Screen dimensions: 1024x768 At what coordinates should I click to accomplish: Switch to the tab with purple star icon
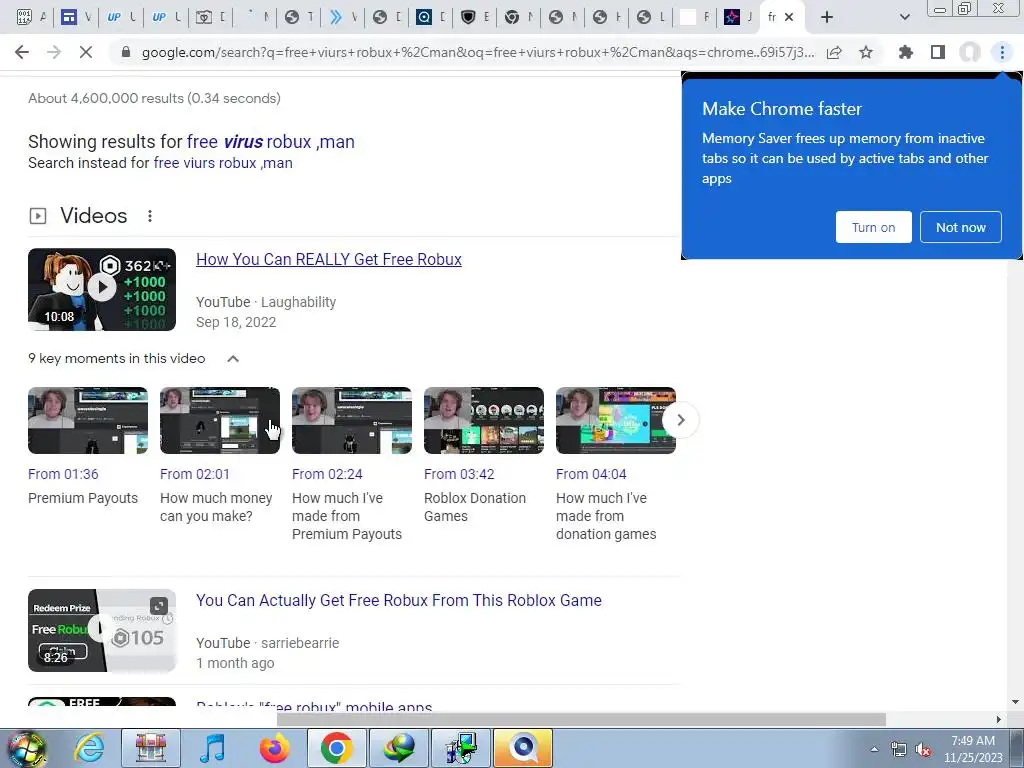pyautogui.click(x=732, y=17)
